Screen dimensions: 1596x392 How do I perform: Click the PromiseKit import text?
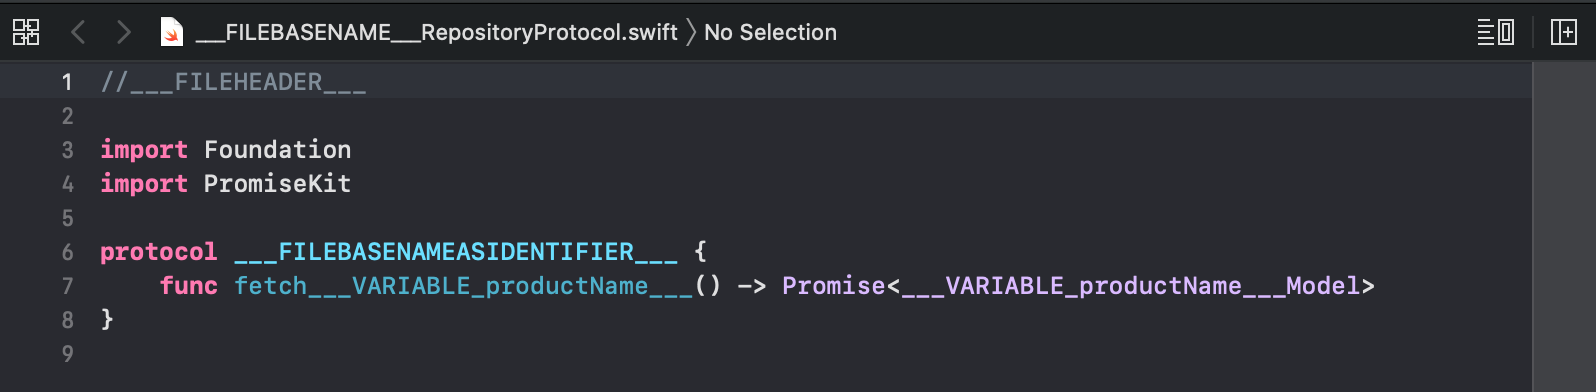click(x=277, y=184)
